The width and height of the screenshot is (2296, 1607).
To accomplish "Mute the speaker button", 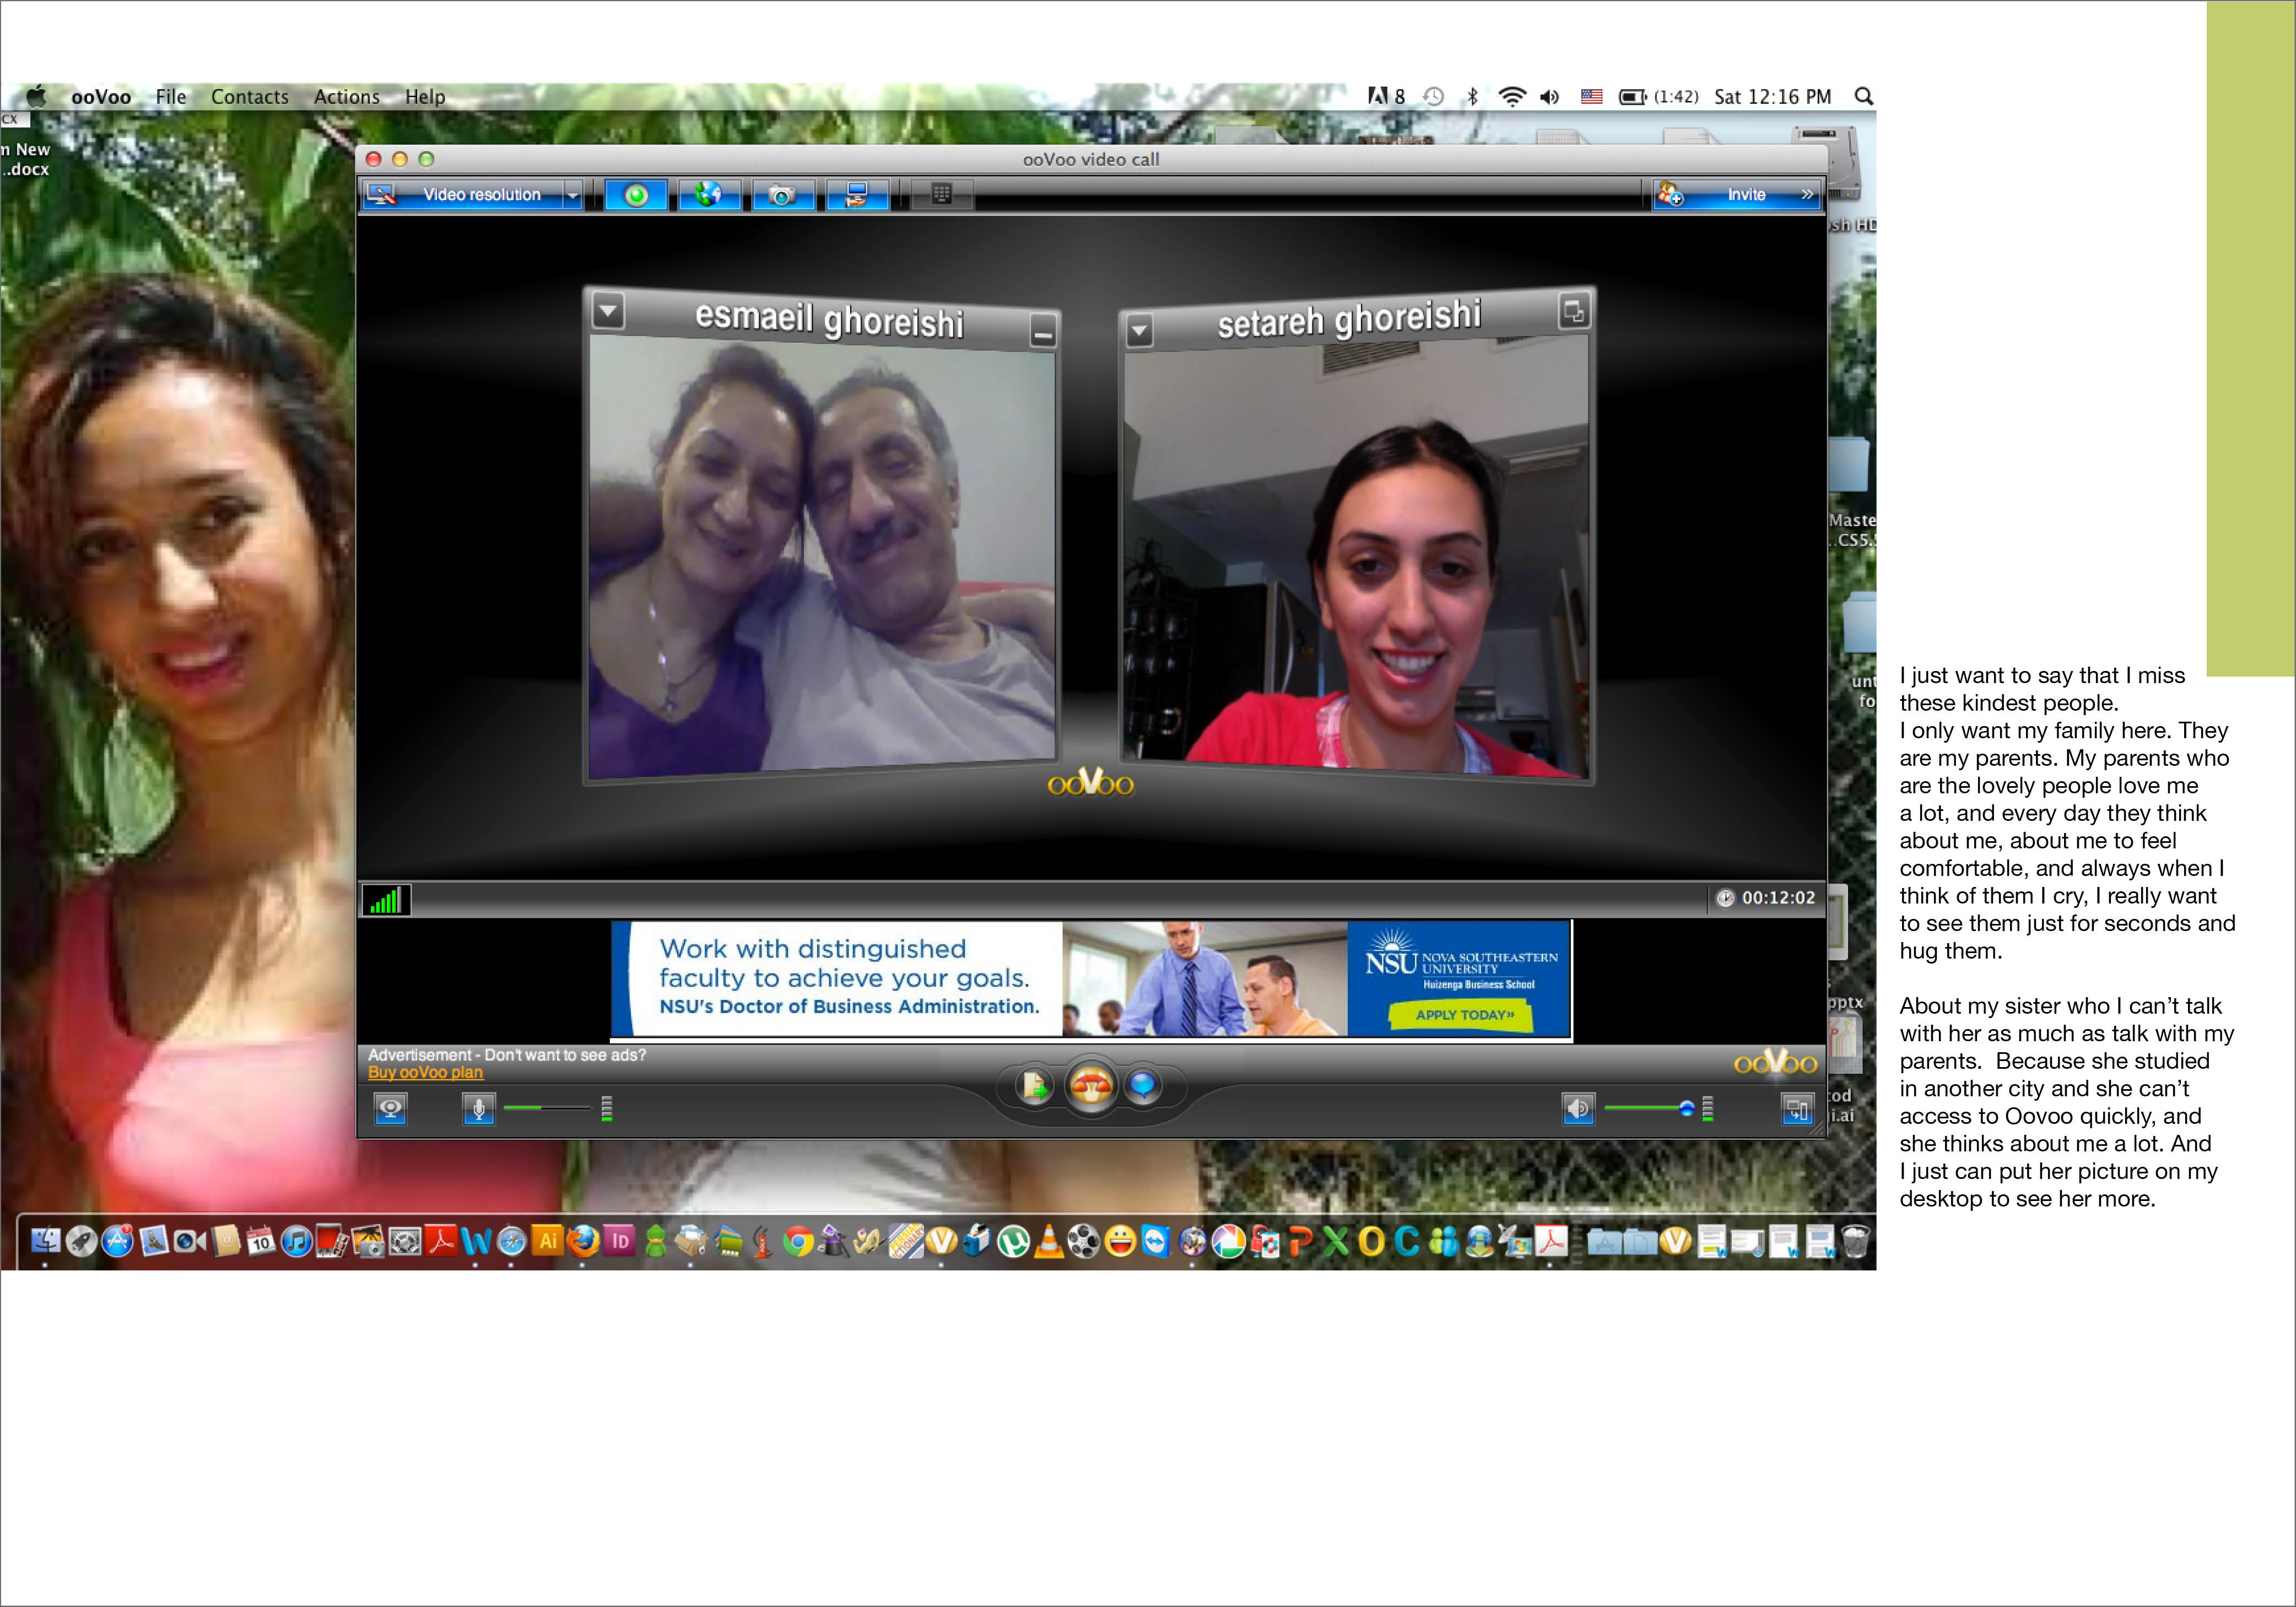I will [1578, 1109].
